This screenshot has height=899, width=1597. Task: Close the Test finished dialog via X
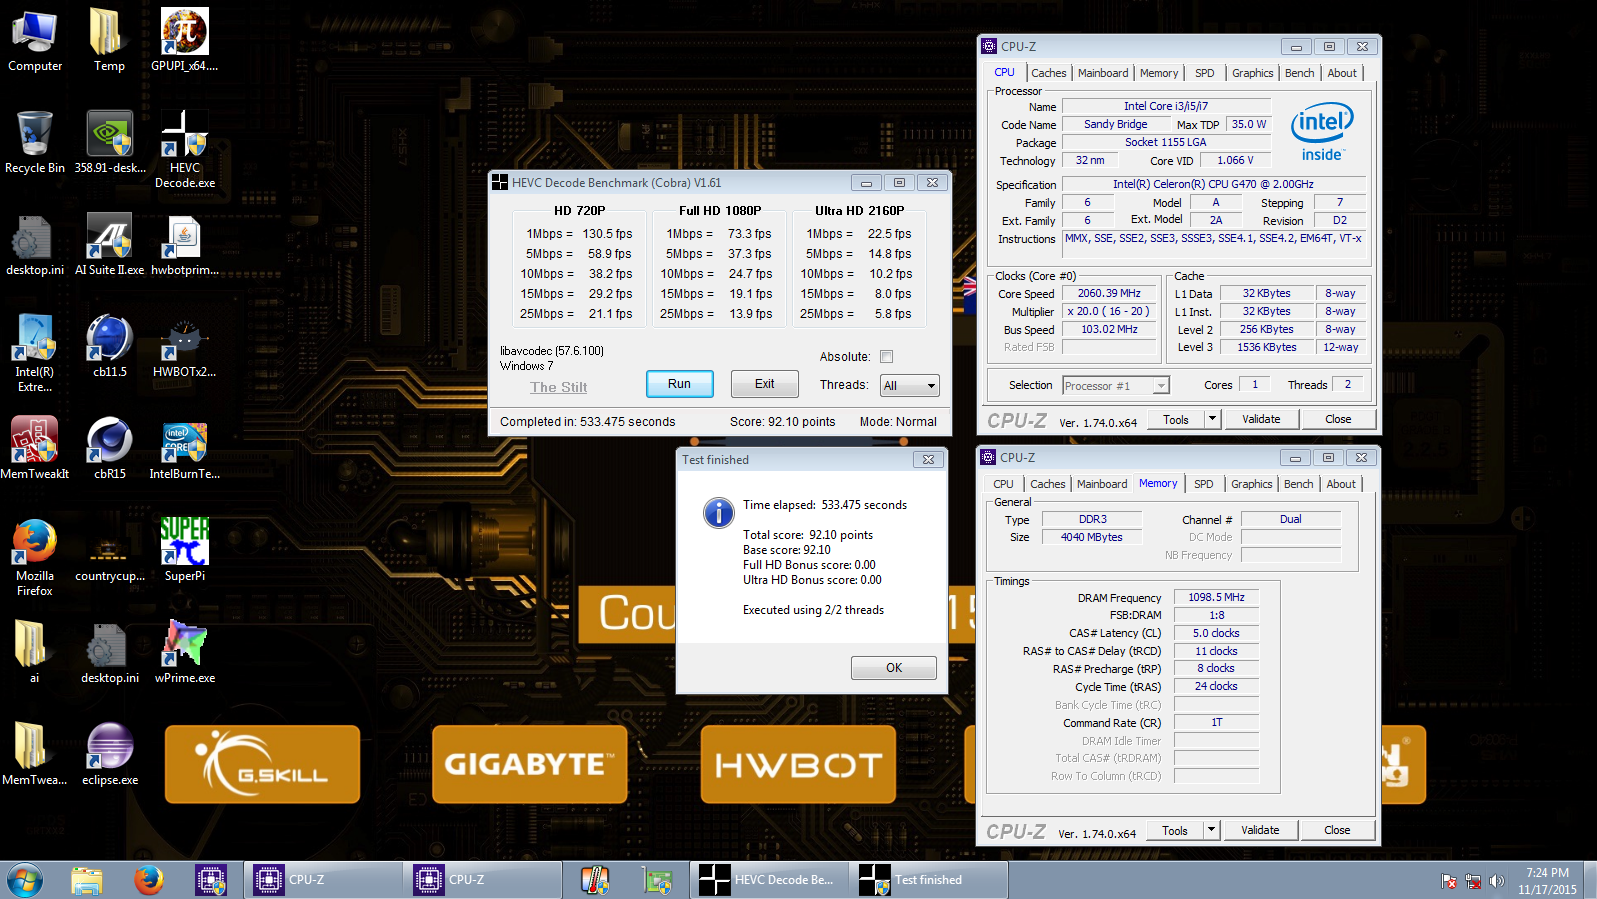(x=928, y=460)
